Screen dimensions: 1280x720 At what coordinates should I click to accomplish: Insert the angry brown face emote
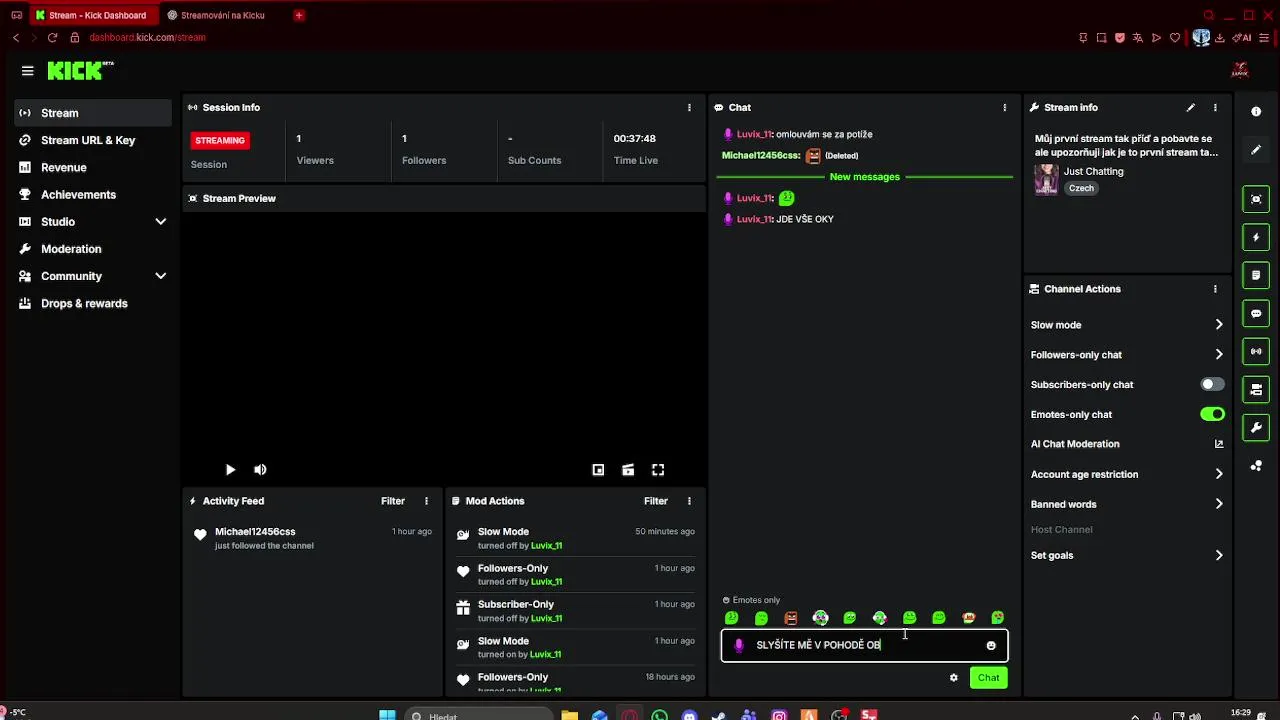click(x=791, y=618)
